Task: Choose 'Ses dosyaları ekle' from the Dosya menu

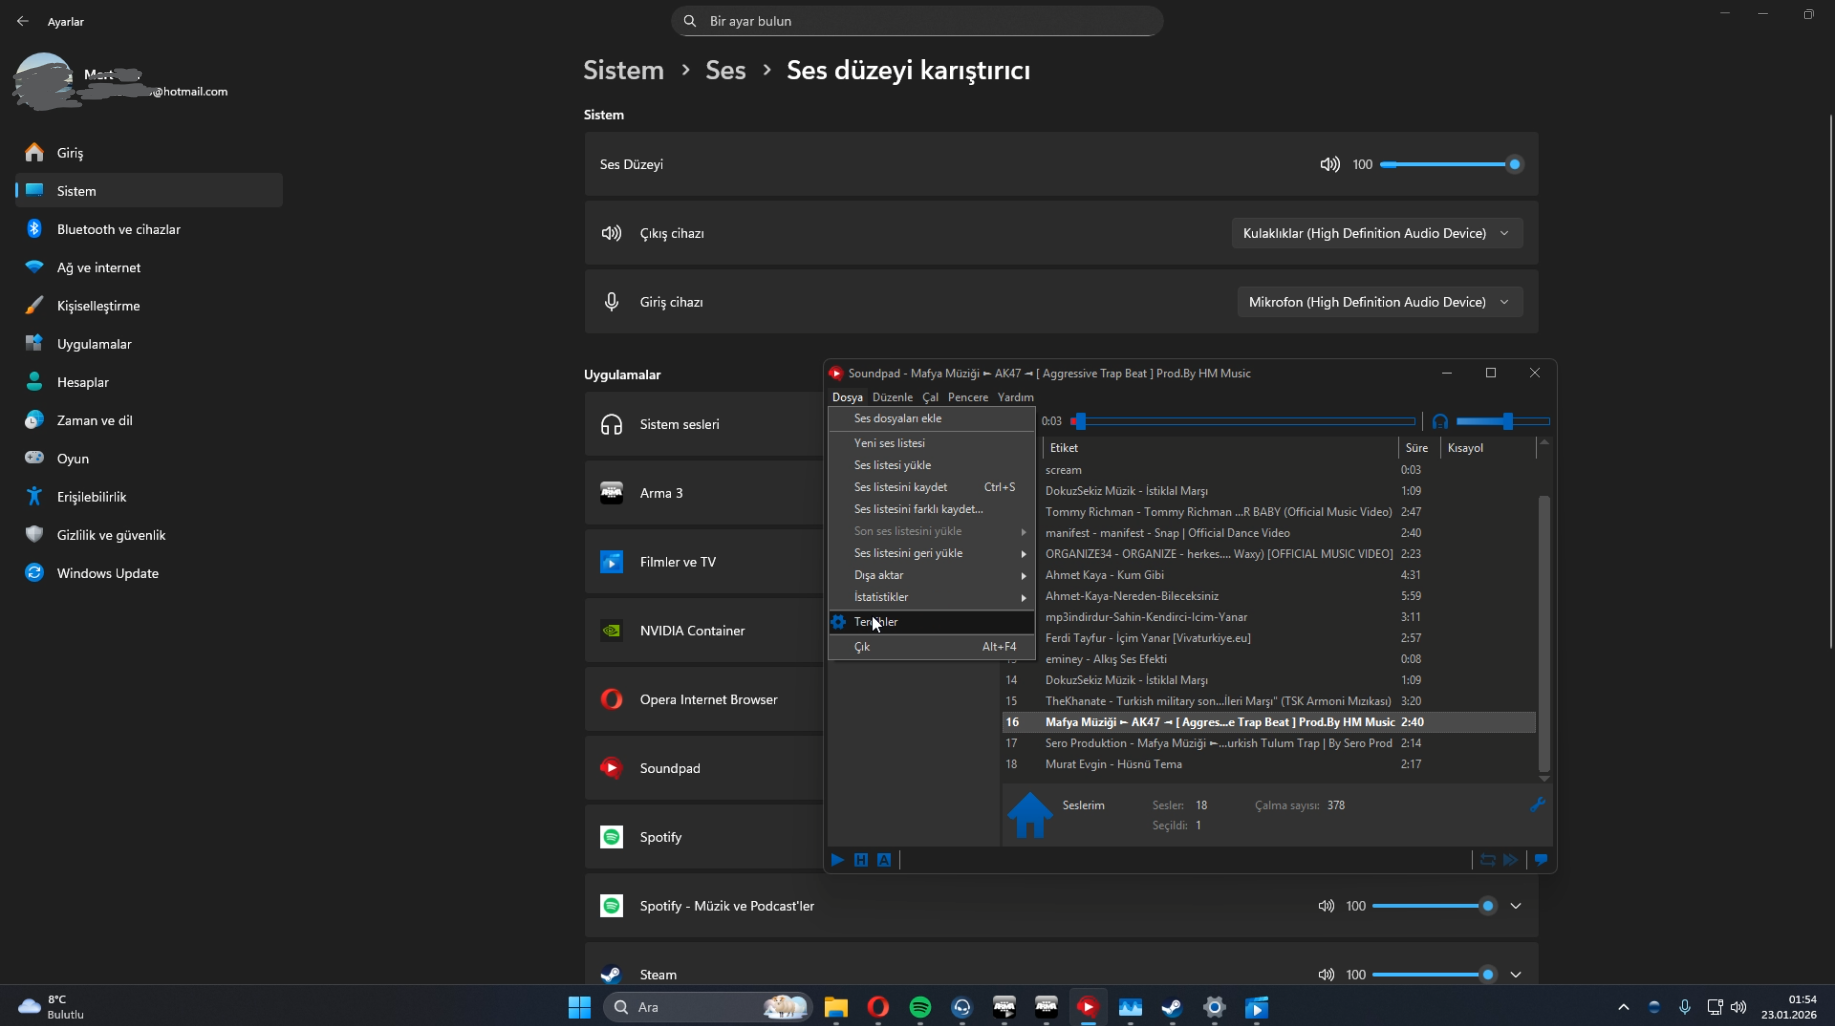Action: point(931,418)
